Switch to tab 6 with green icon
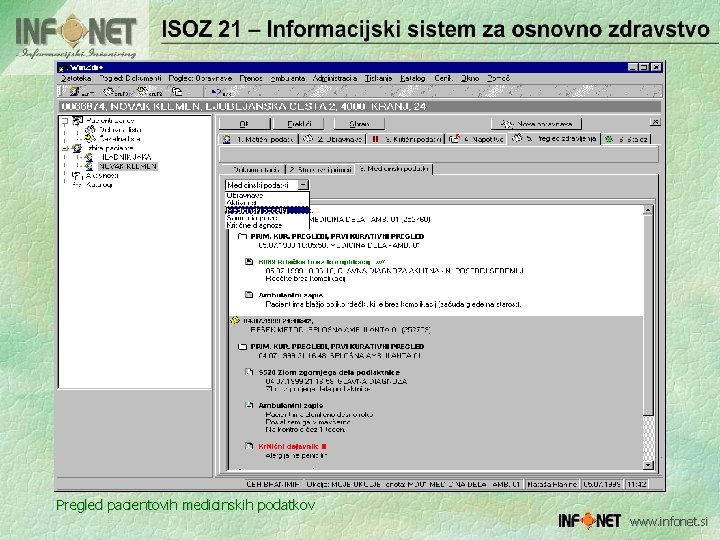The image size is (720, 540). coord(626,139)
